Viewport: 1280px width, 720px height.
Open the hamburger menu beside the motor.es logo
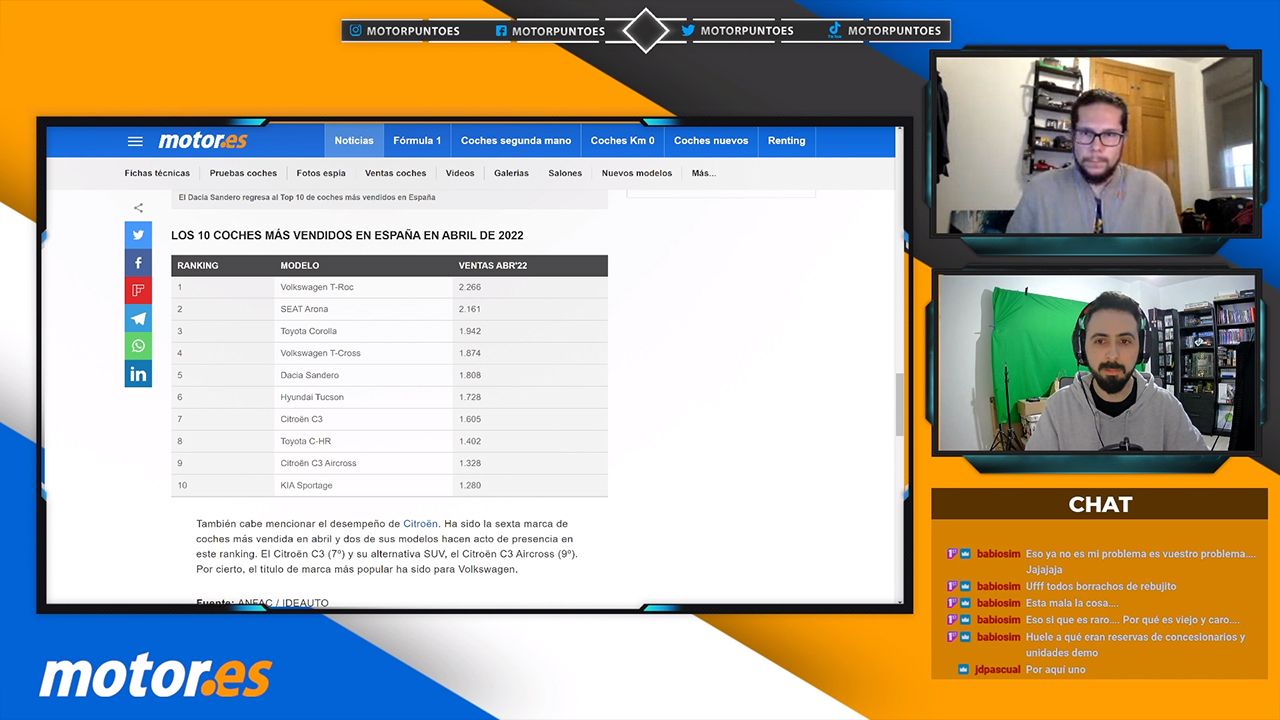[135, 142]
